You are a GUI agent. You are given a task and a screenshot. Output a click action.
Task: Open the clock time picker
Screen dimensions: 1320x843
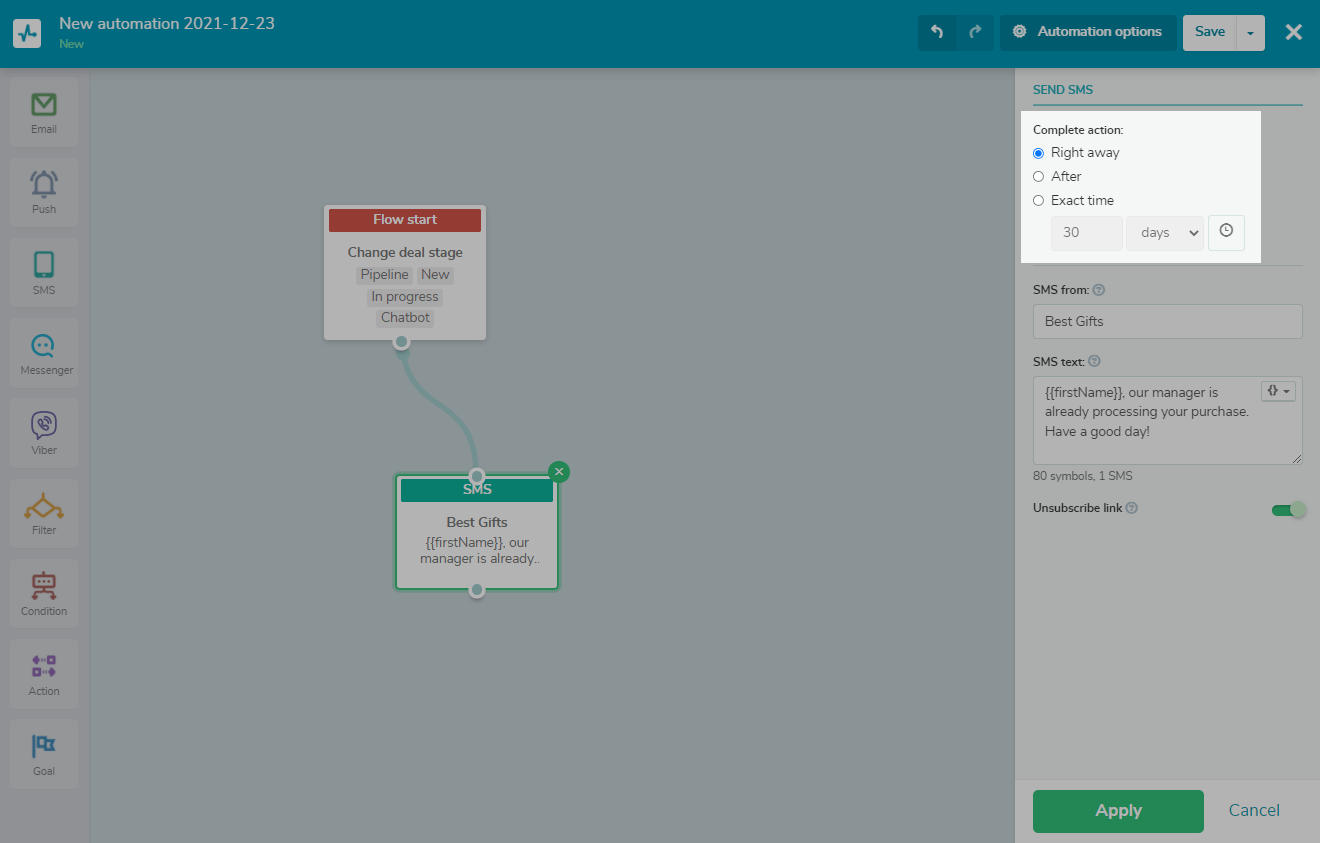(1226, 232)
